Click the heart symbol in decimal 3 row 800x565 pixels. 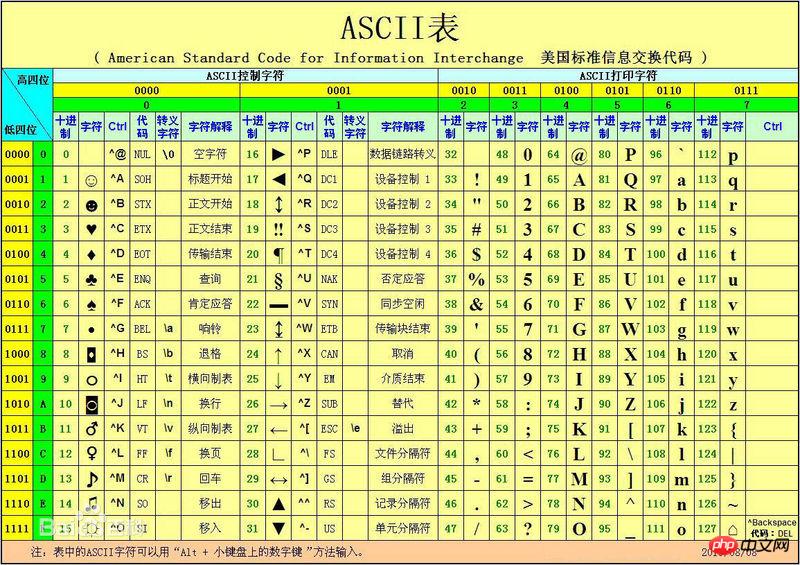pos(91,229)
